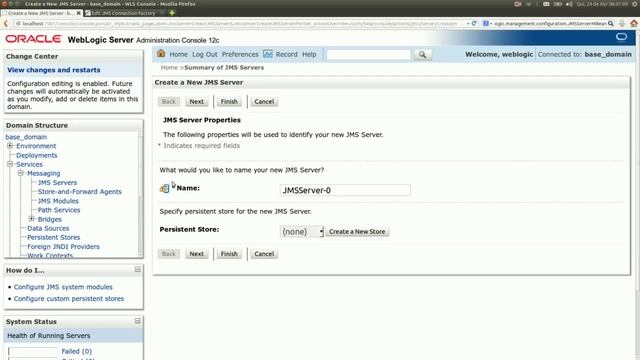Screen dimensions: 640x360
Task: Select Deployments in the tree
Action: click(37, 155)
